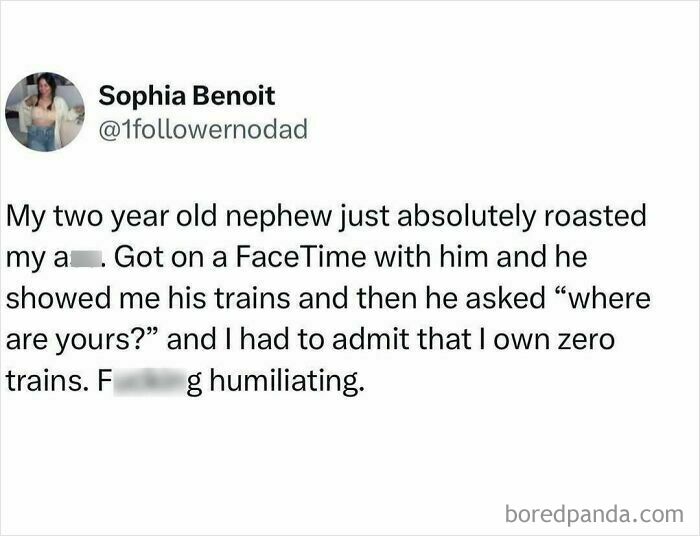Viewport: 700px width, 536px height.
Task: Click the word "humiliating" in the tweet
Action: coord(281,383)
